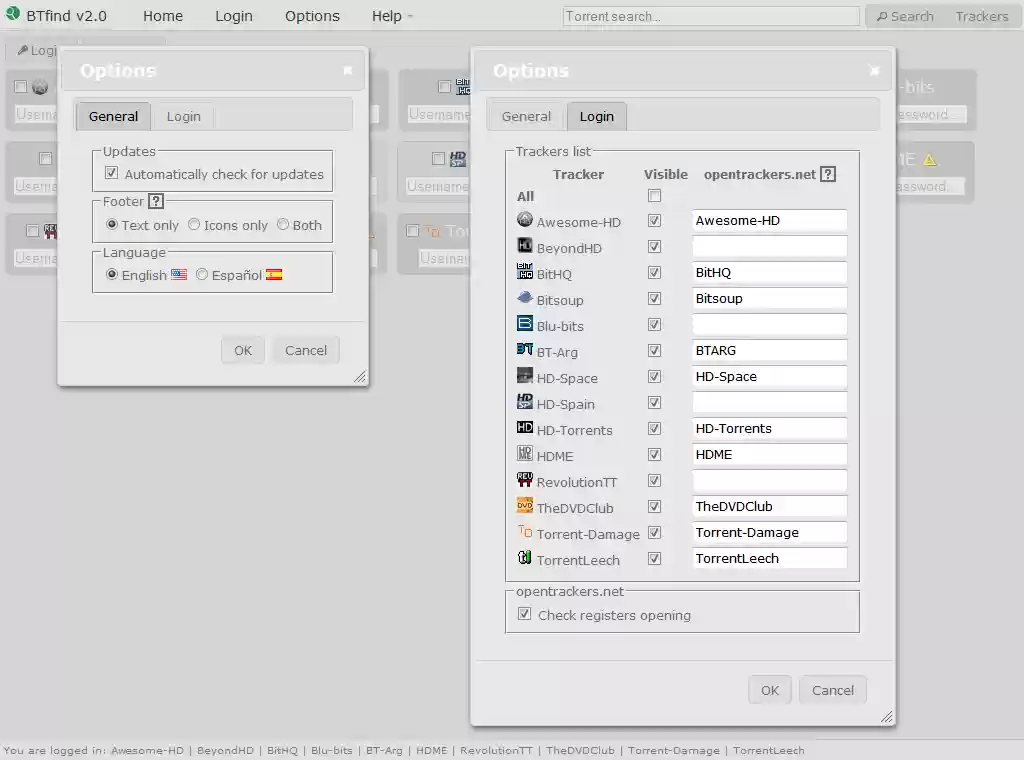Open the Login tab in left Options dialog

coord(183,116)
